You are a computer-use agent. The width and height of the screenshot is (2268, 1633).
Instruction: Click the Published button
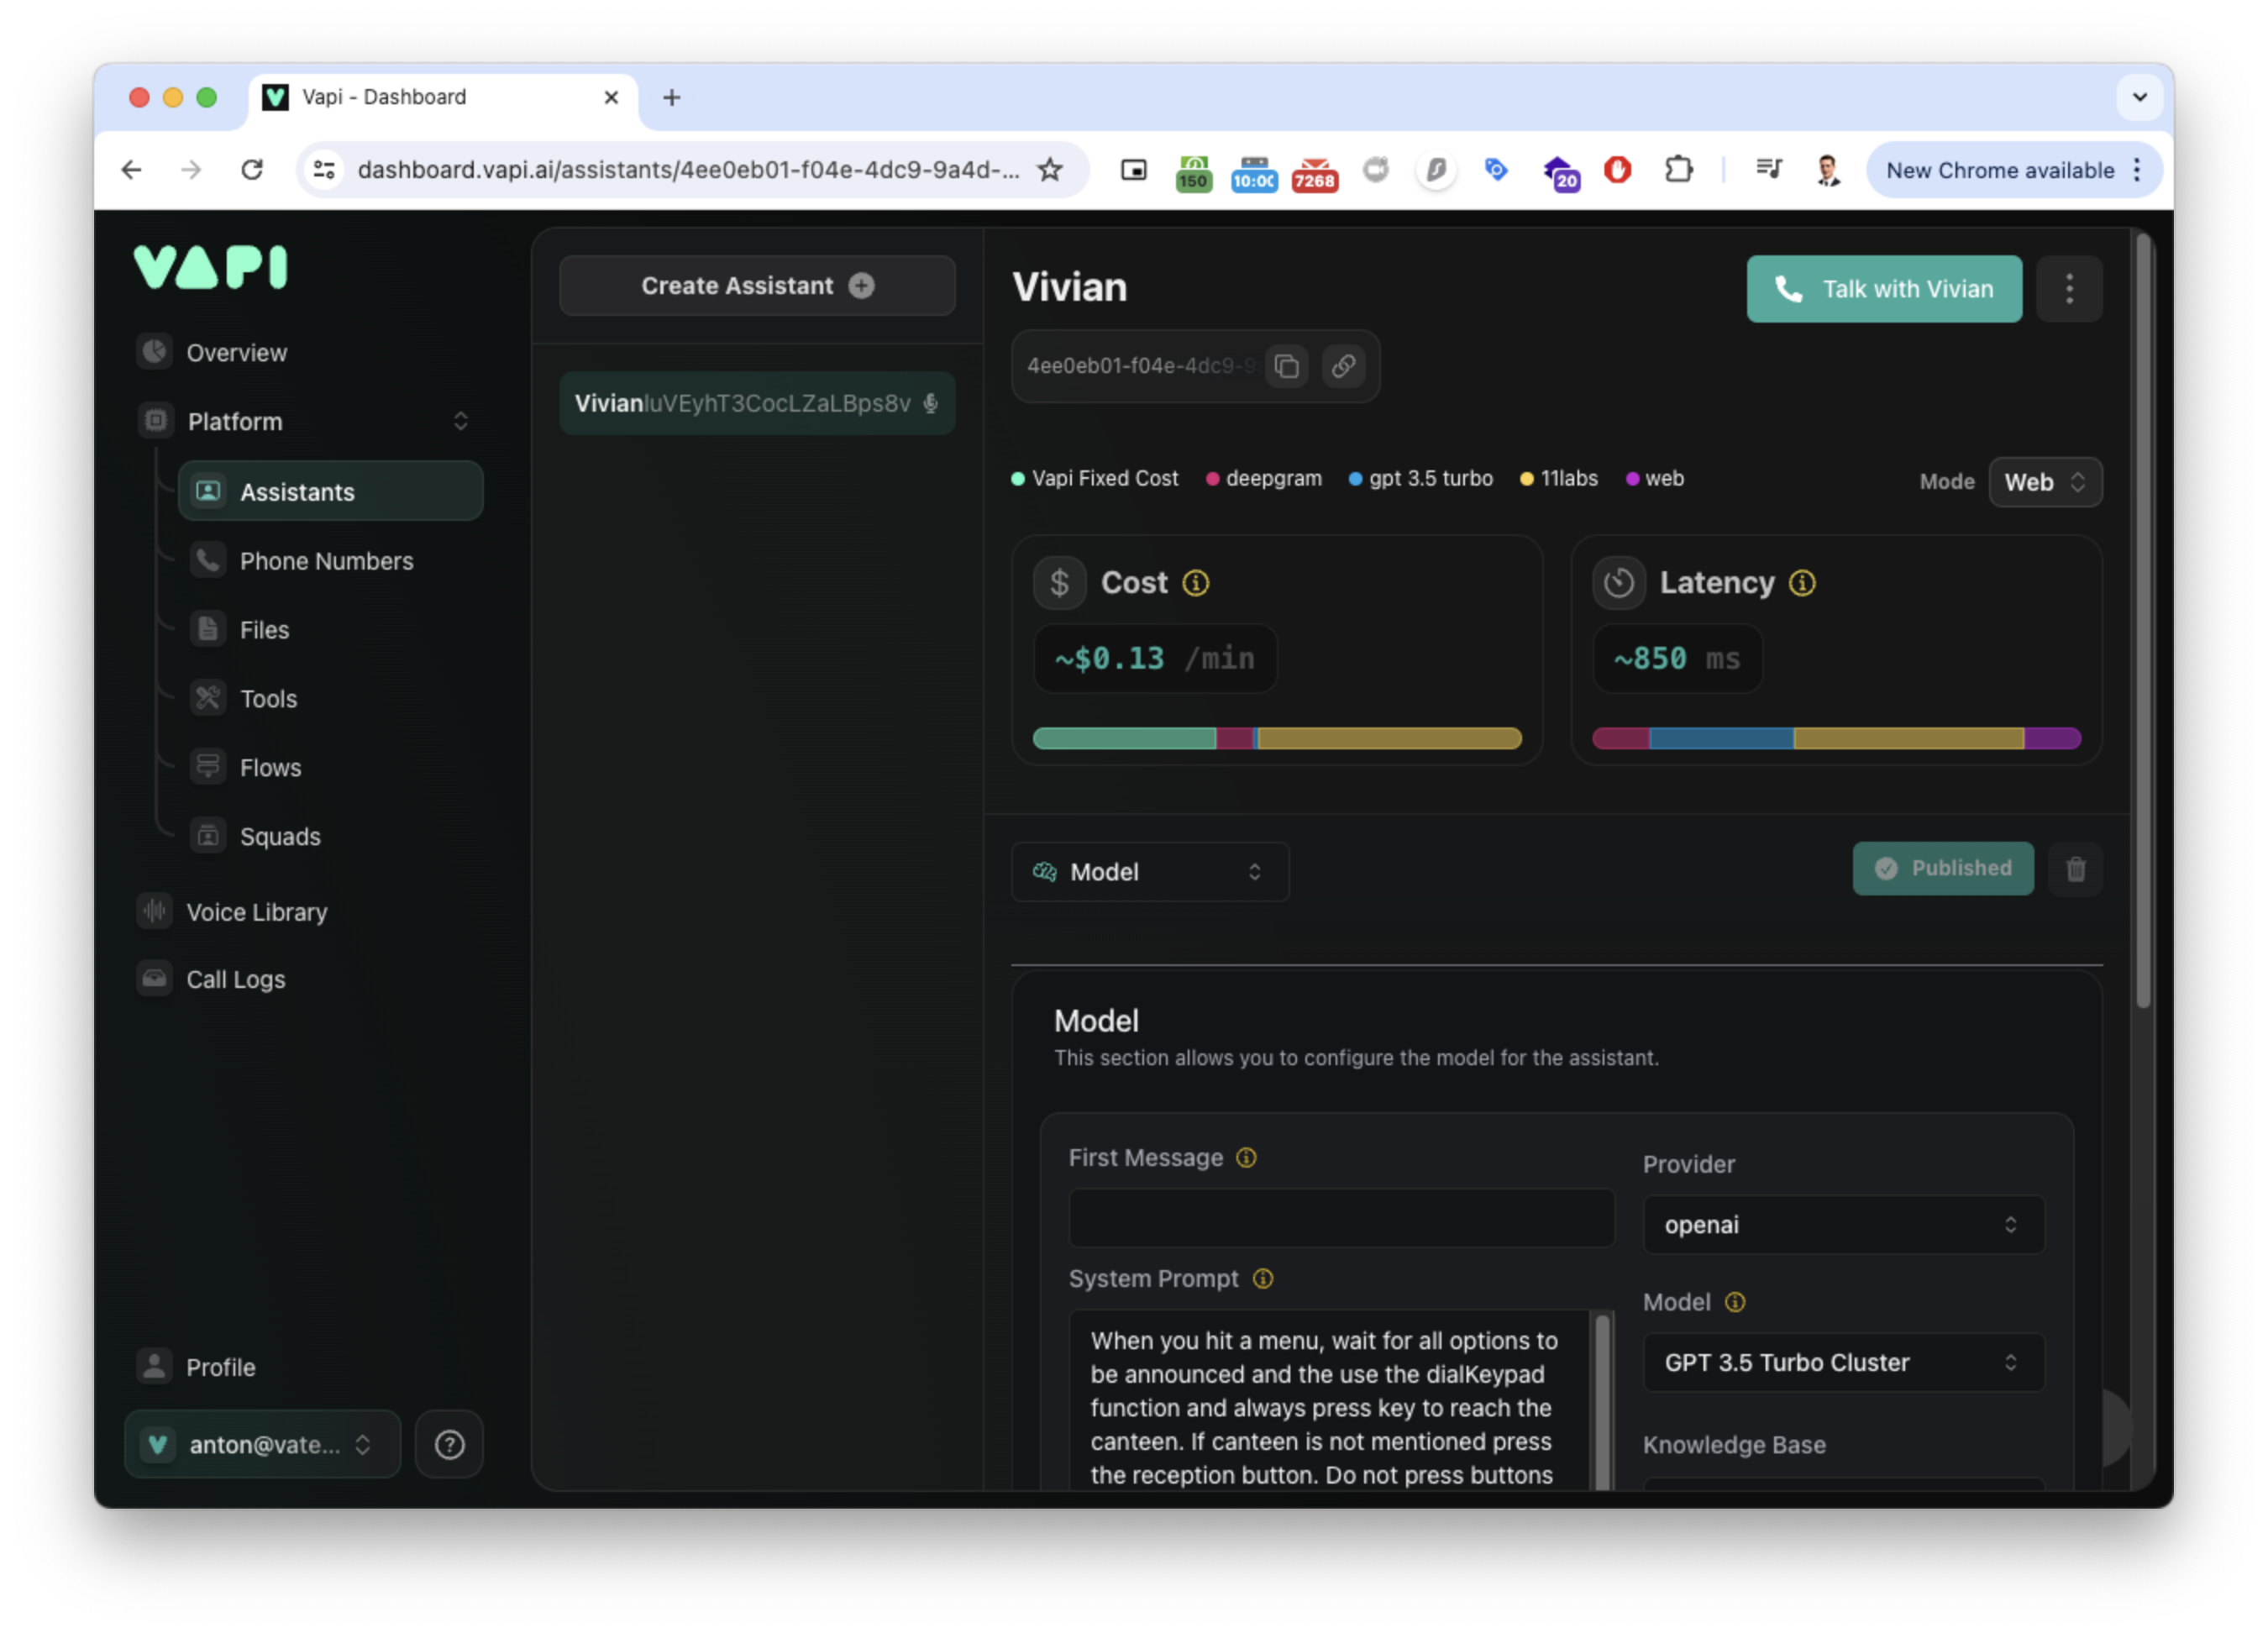coord(1942,868)
